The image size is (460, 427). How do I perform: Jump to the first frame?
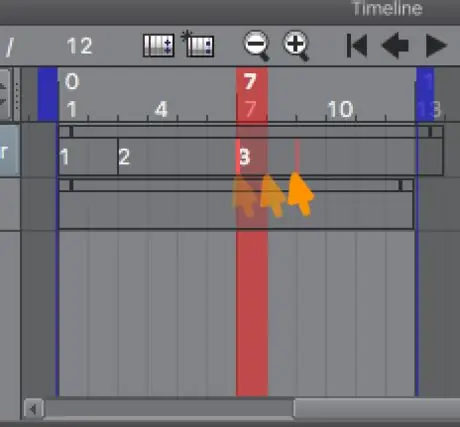coord(357,46)
